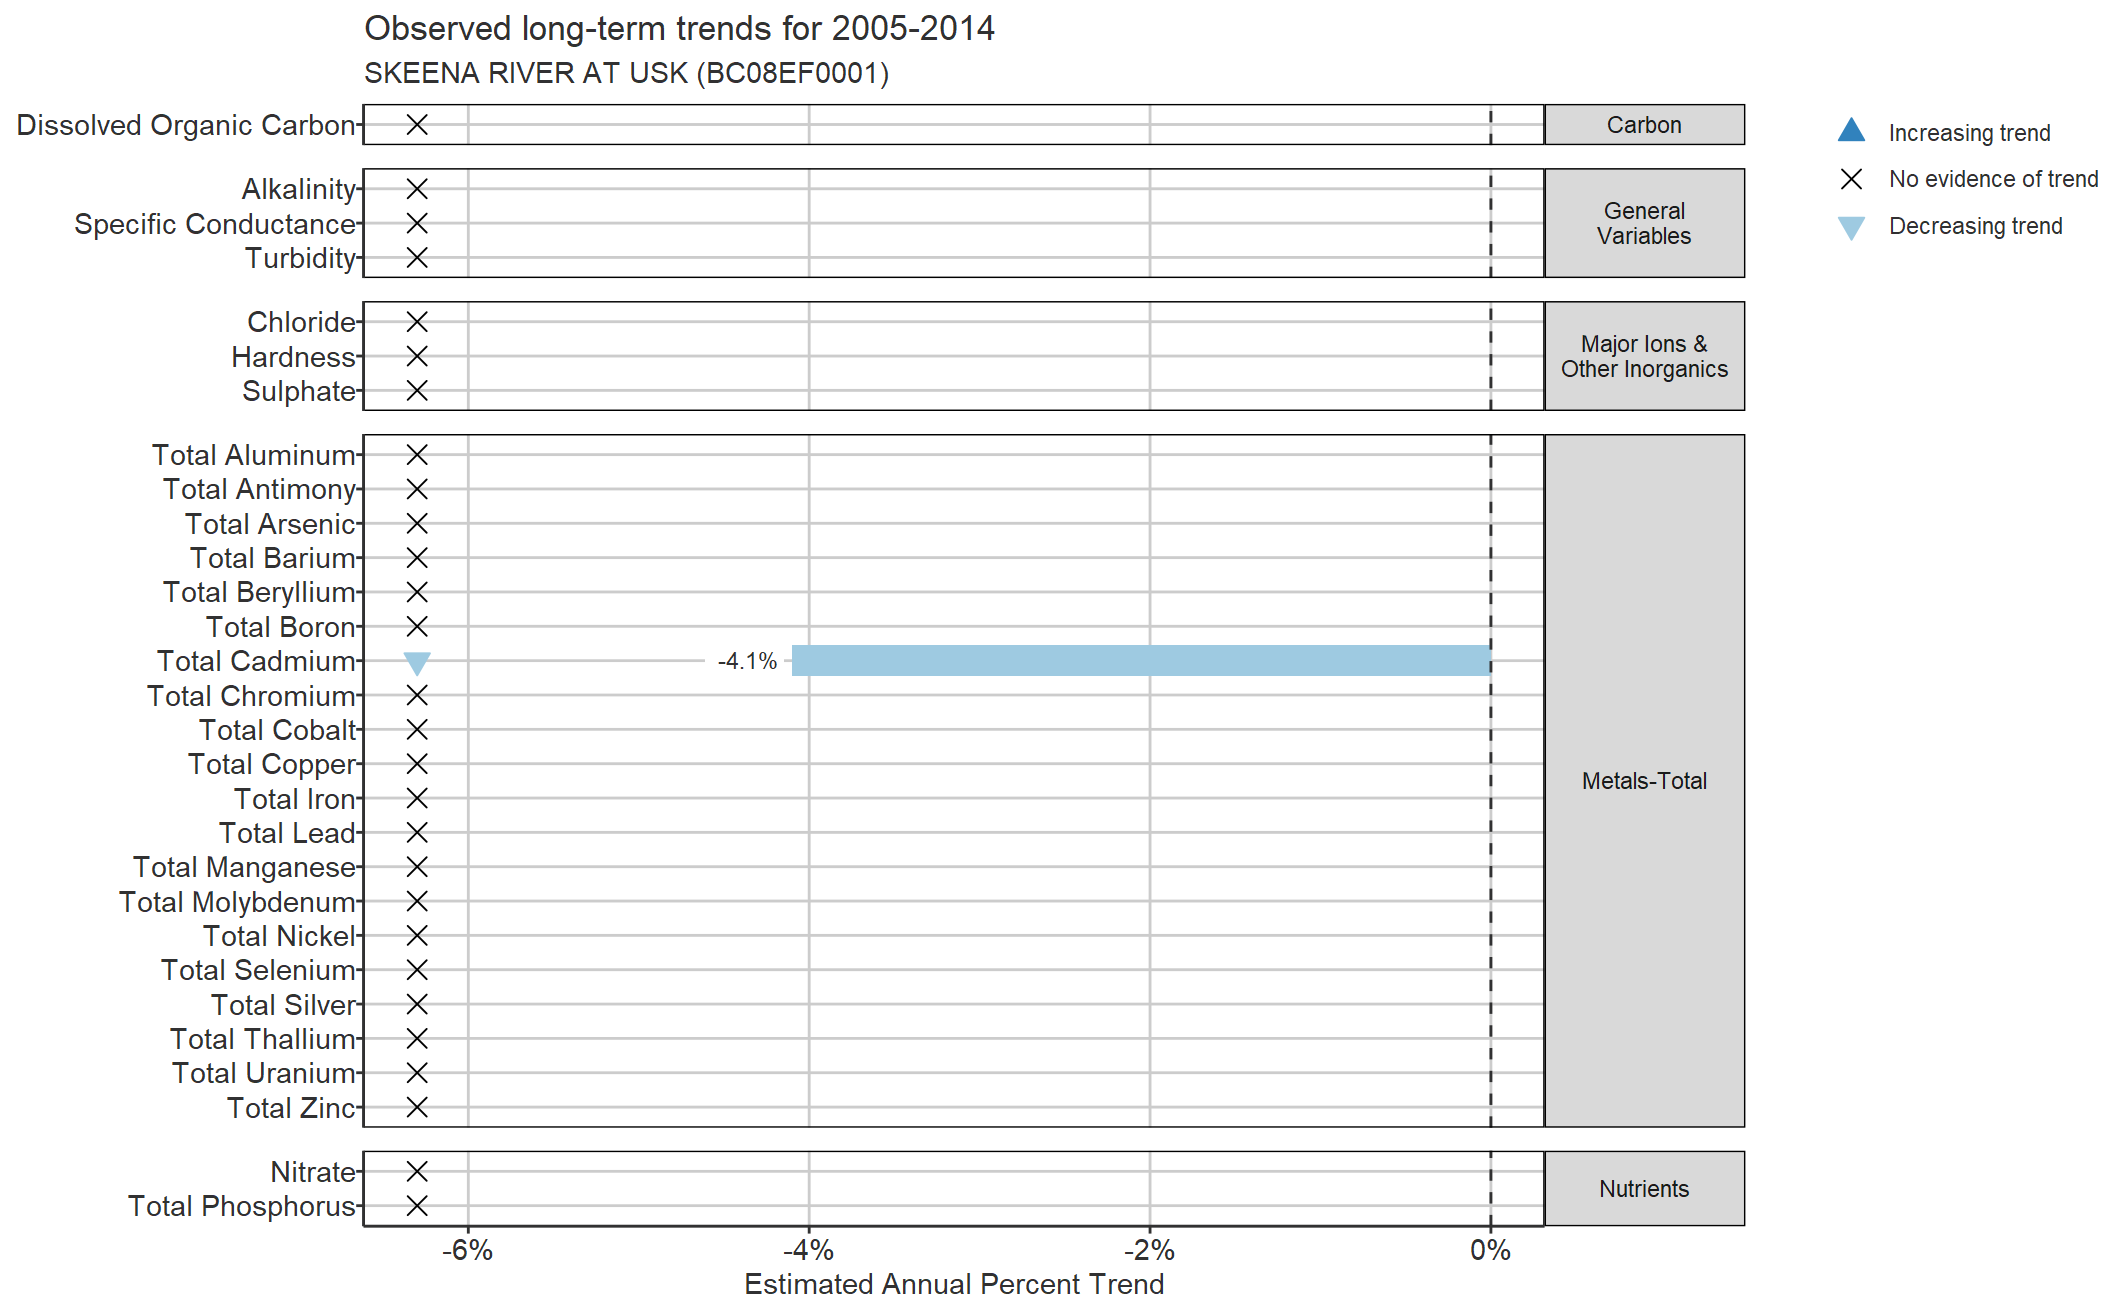The height and width of the screenshot is (1309, 2112).
Task: Click the 'Total Cadmium' y-axis label
Action: pos(256,662)
